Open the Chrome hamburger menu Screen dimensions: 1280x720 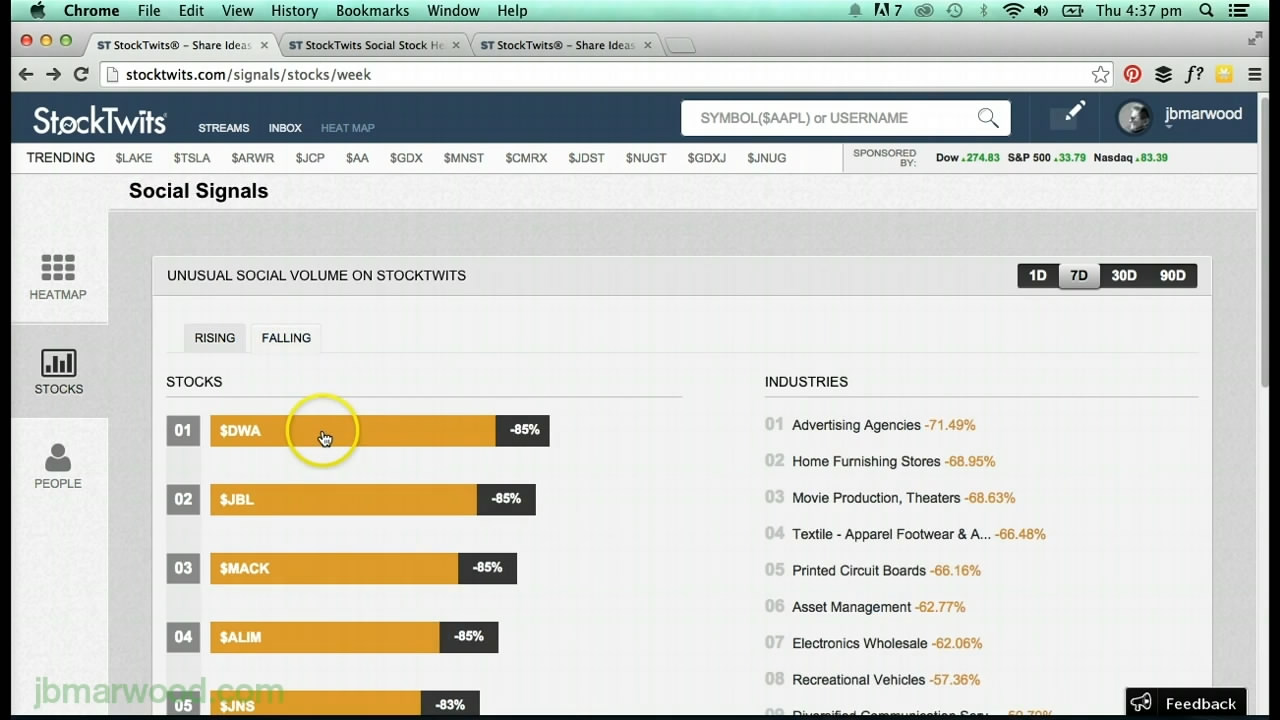(1256, 74)
